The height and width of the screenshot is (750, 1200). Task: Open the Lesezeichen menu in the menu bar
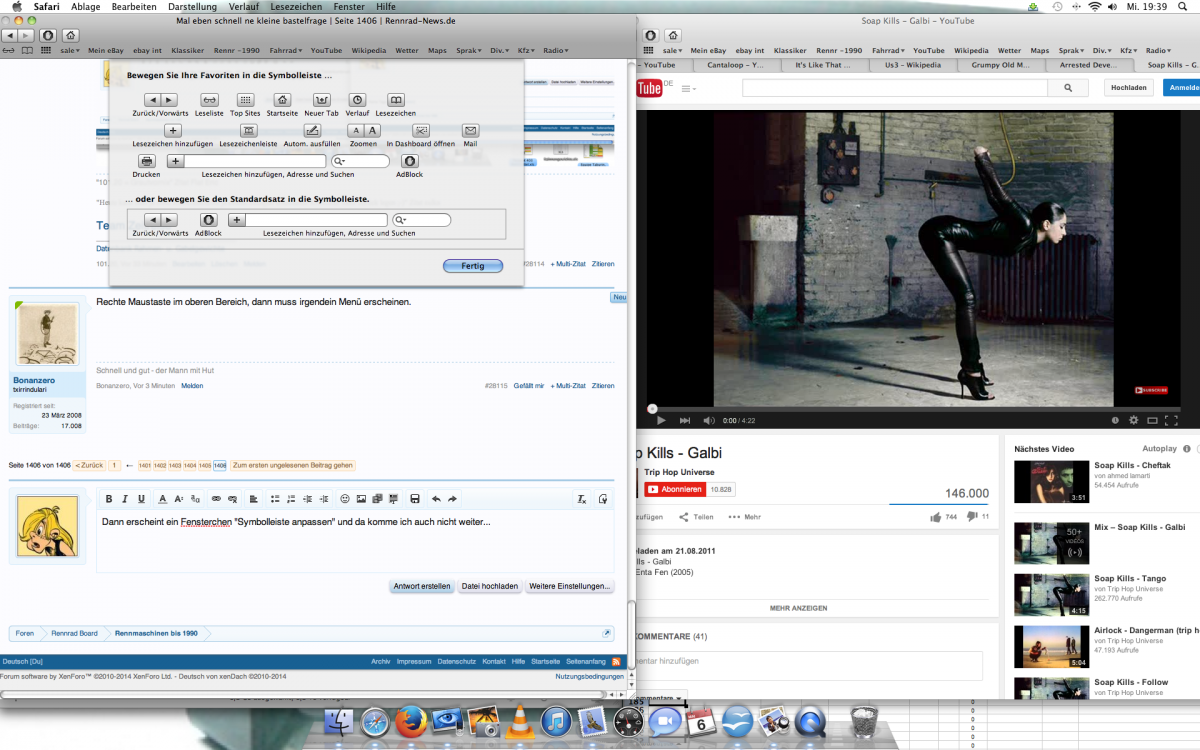(x=296, y=7)
